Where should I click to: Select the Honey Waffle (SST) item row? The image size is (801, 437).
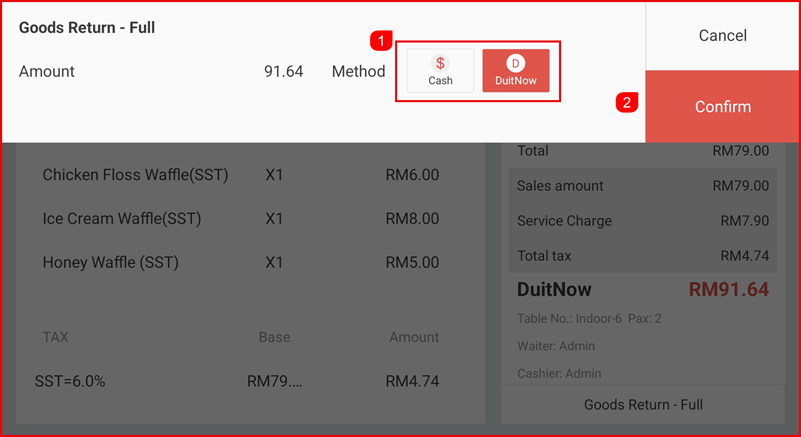point(240,263)
